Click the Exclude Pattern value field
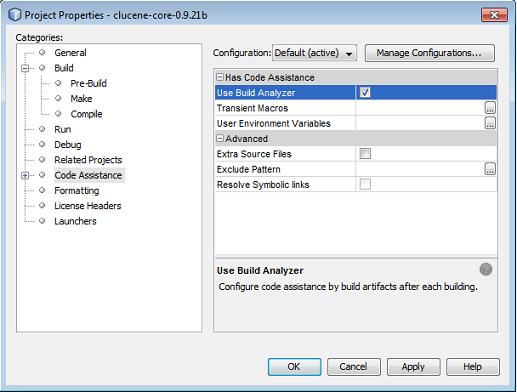The width and height of the screenshot is (517, 392). coord(420,169)
